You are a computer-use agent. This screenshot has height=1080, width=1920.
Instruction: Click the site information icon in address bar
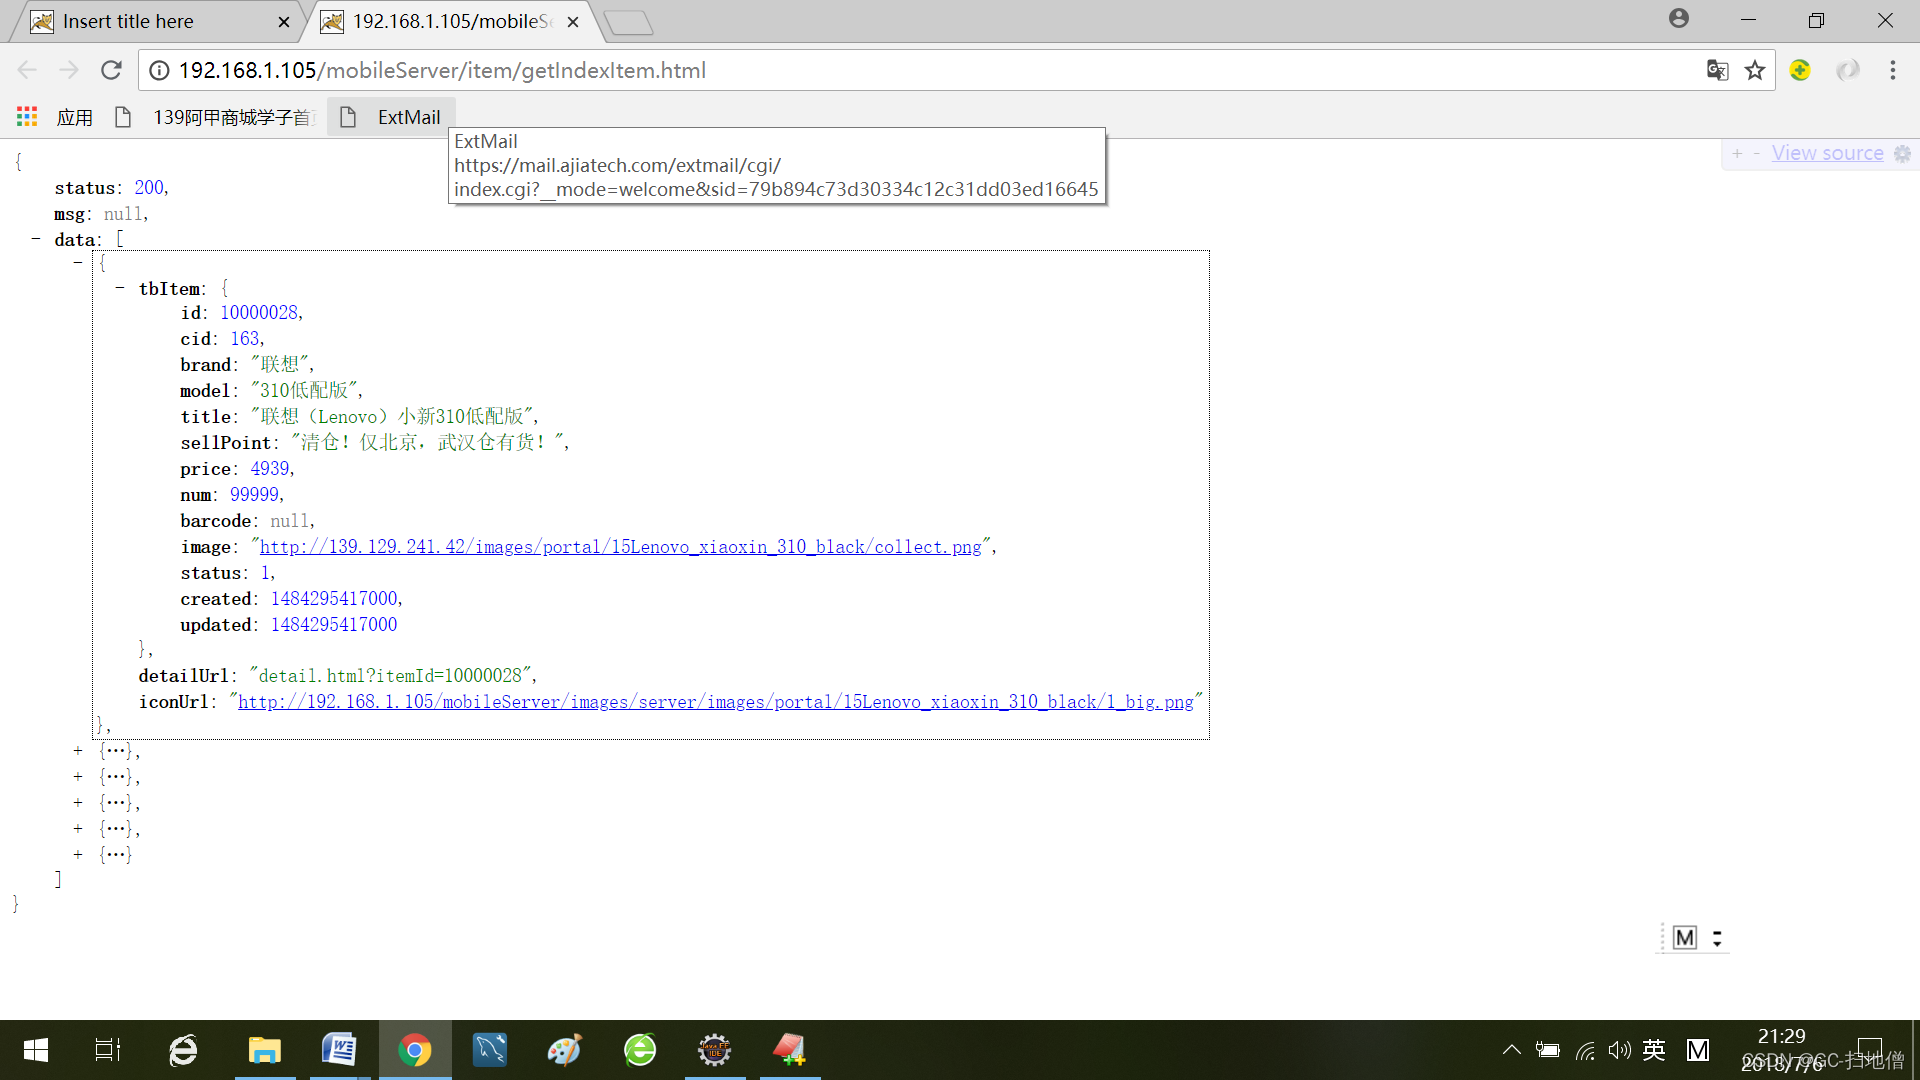[x=159, y=70]
